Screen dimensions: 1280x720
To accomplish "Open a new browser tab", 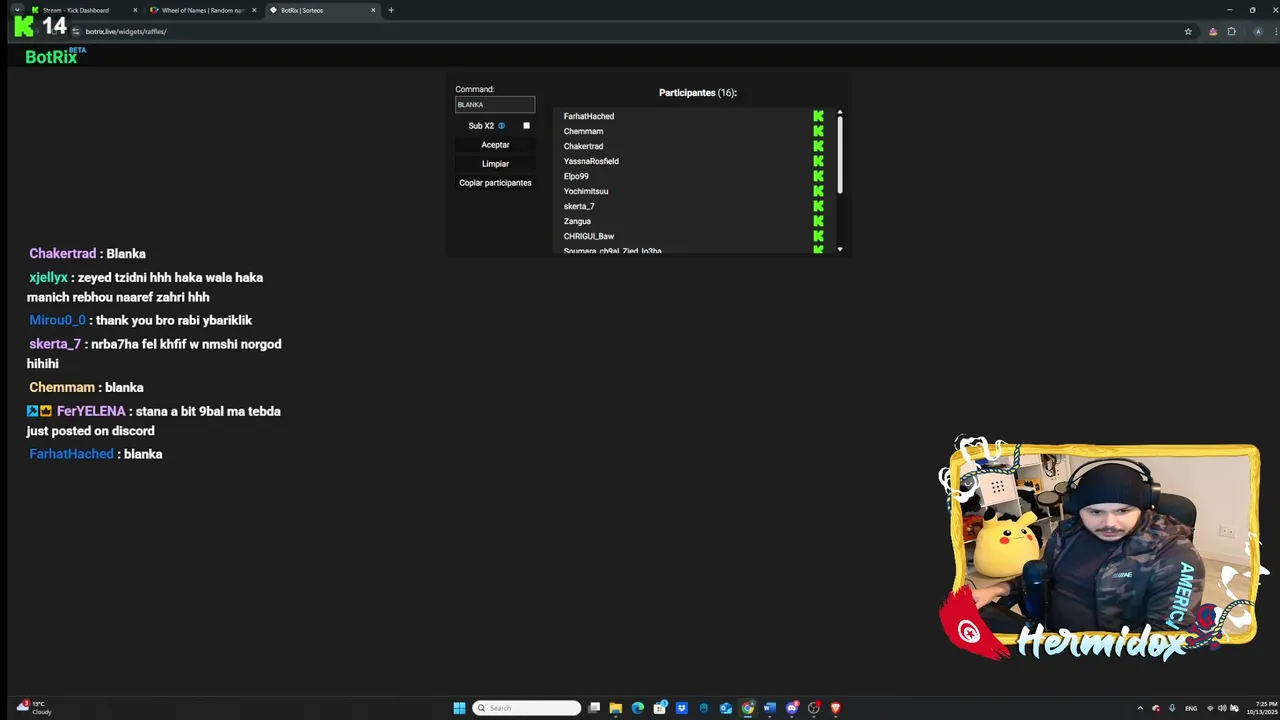I will pos(391,10).
